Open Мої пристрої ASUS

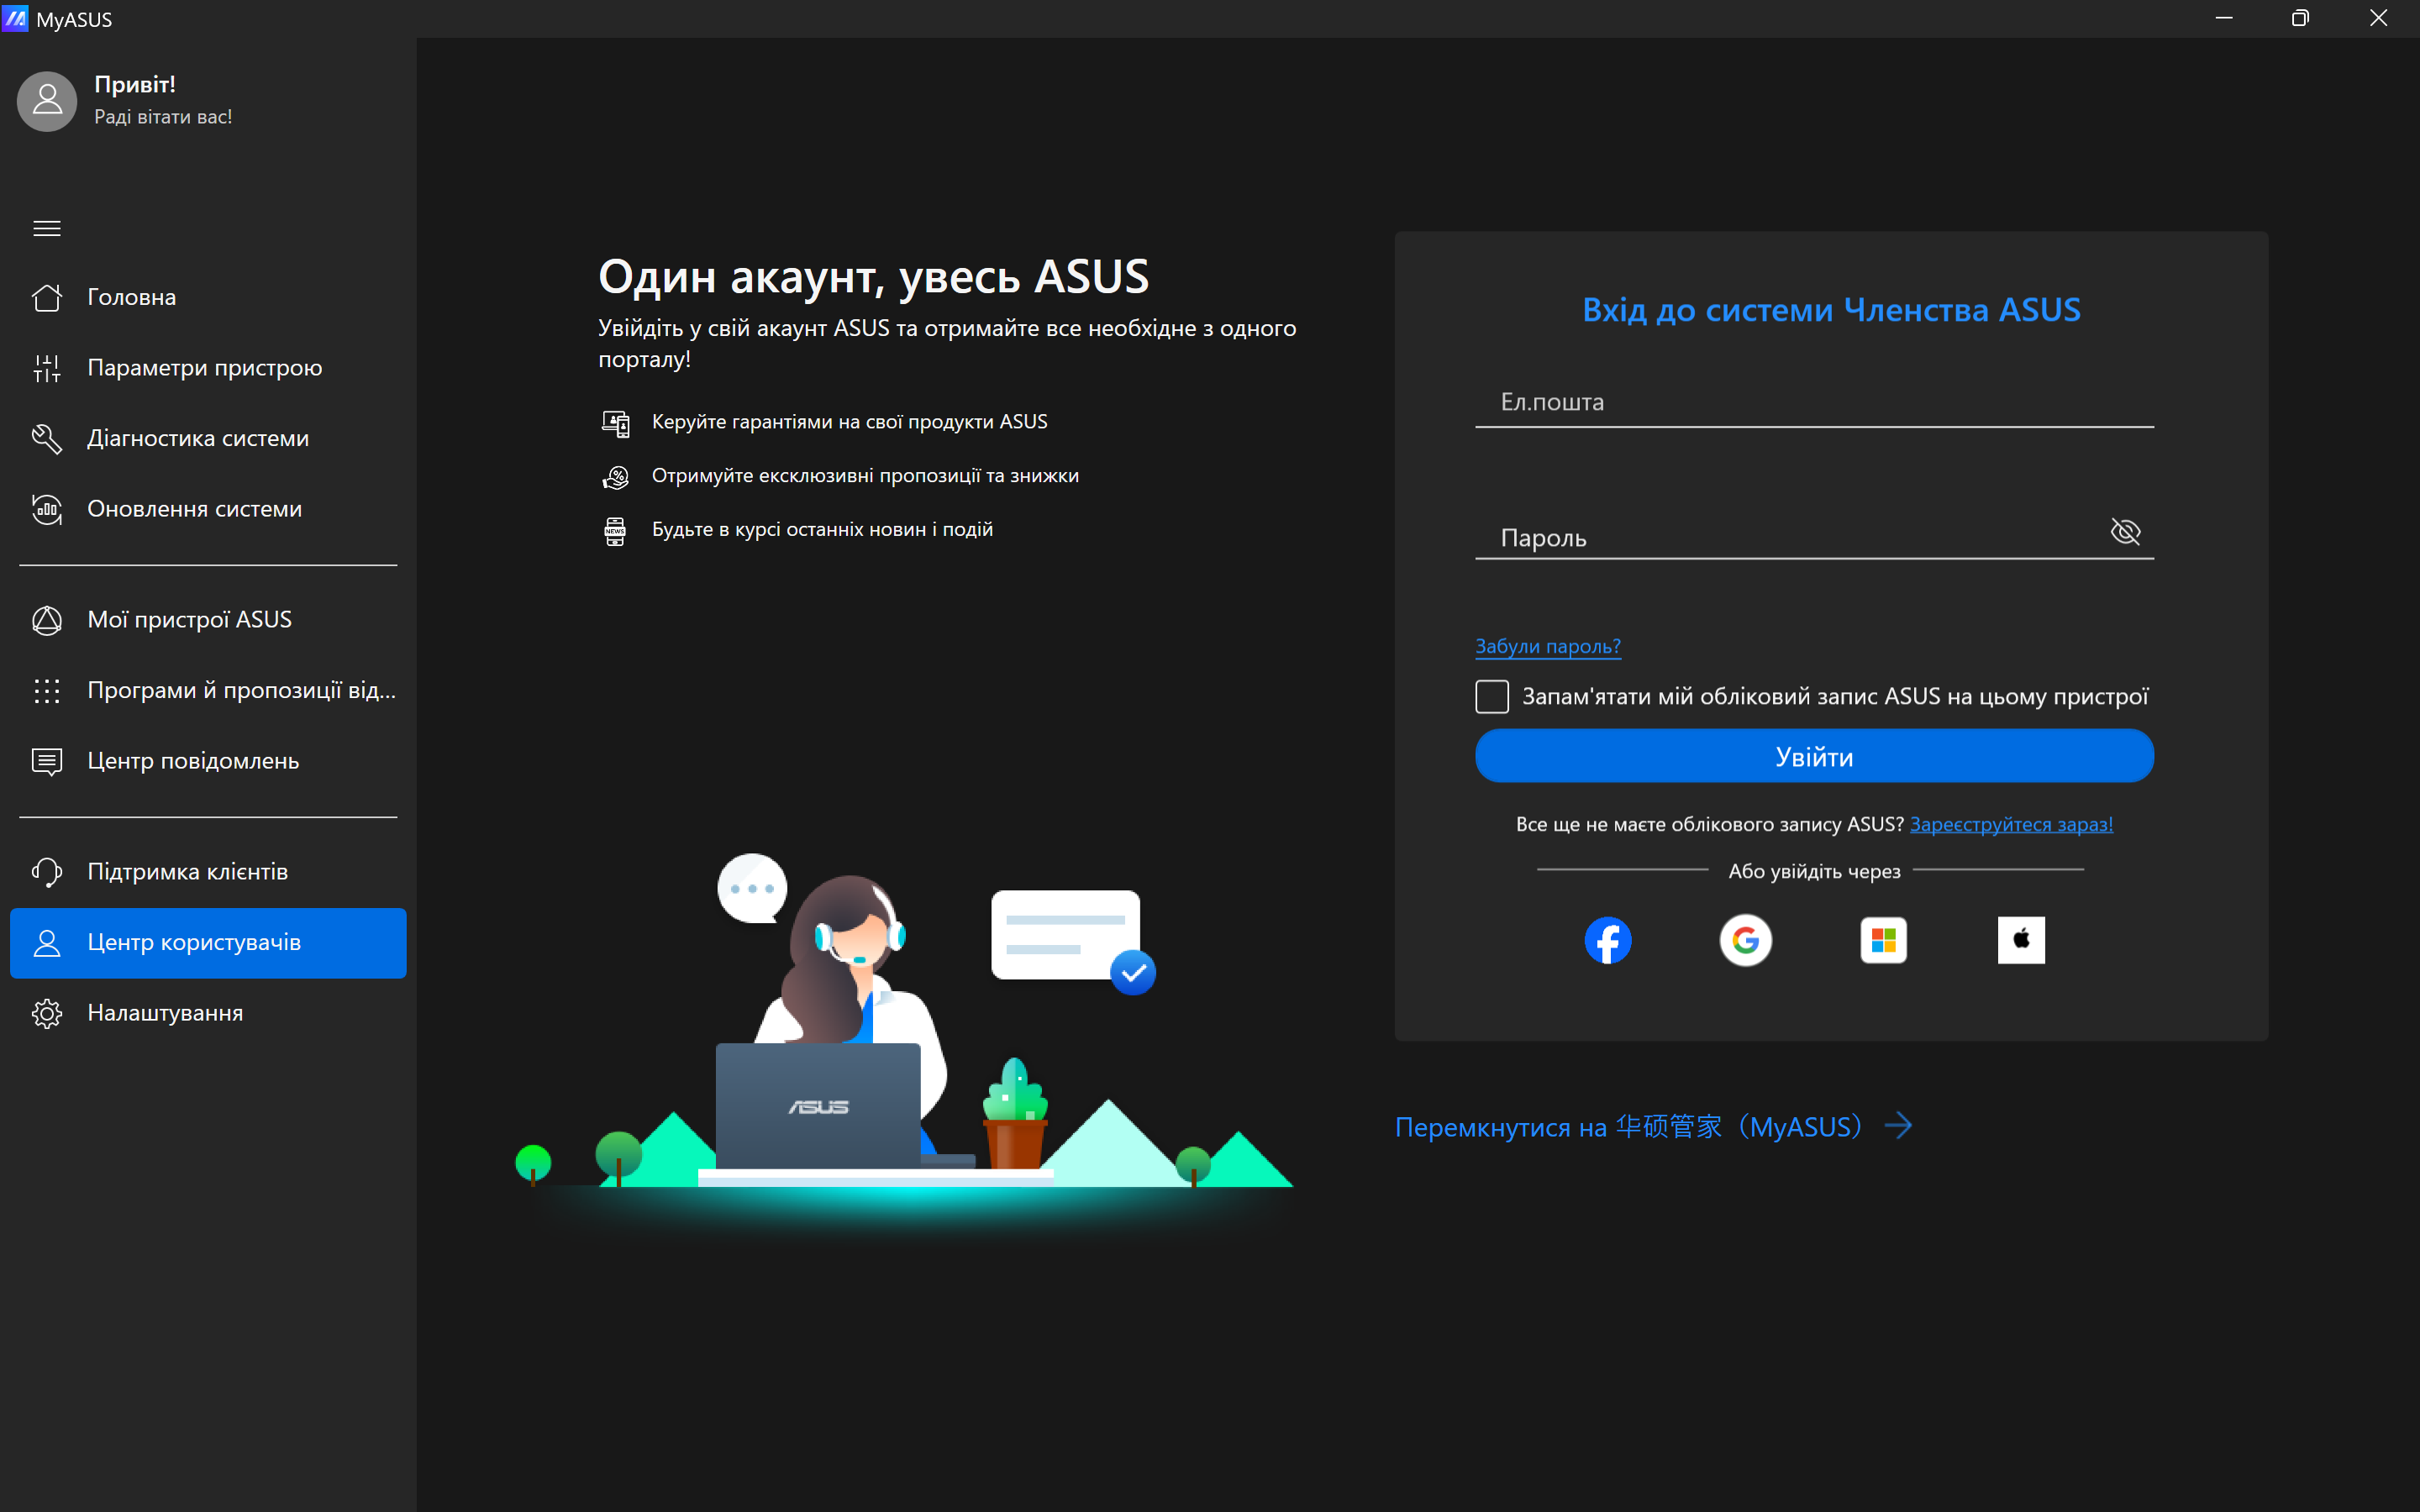point(189,619)
